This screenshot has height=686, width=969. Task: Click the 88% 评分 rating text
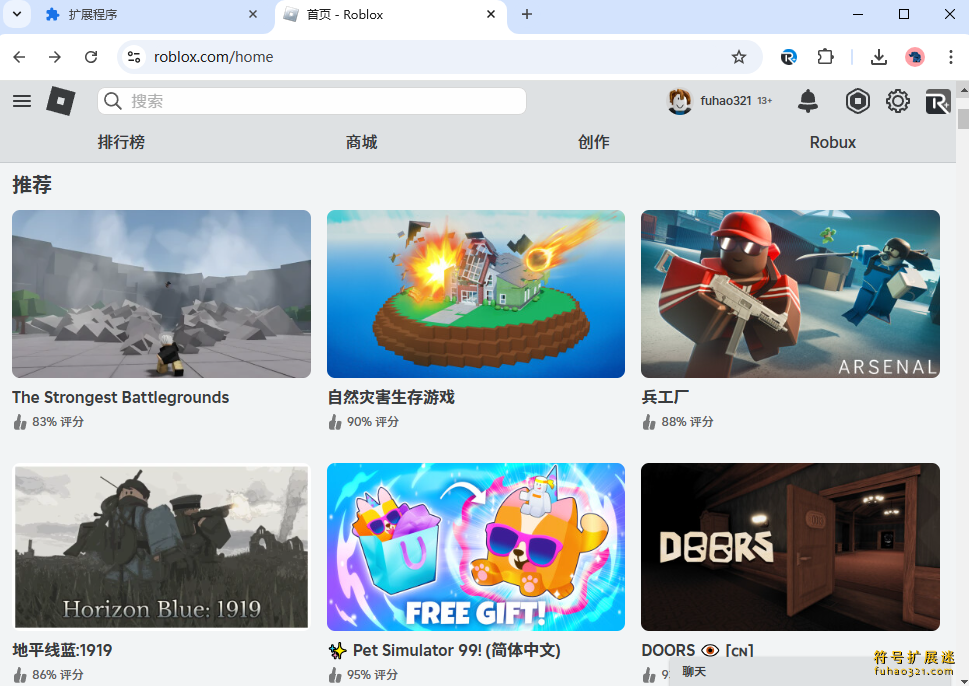click(x=687, y=422)
